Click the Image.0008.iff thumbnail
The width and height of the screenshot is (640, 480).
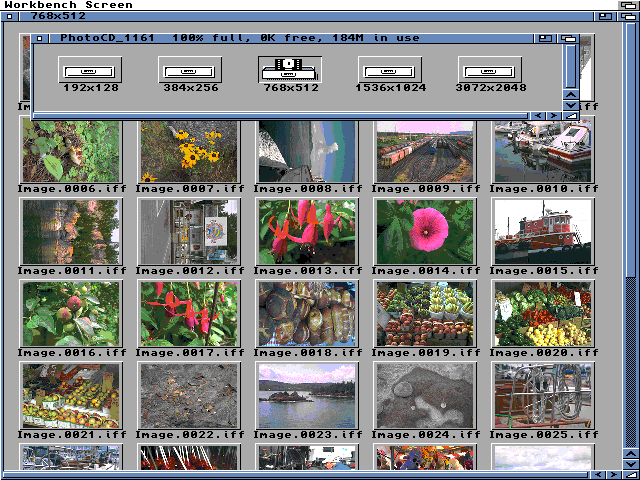click(307, 150)
